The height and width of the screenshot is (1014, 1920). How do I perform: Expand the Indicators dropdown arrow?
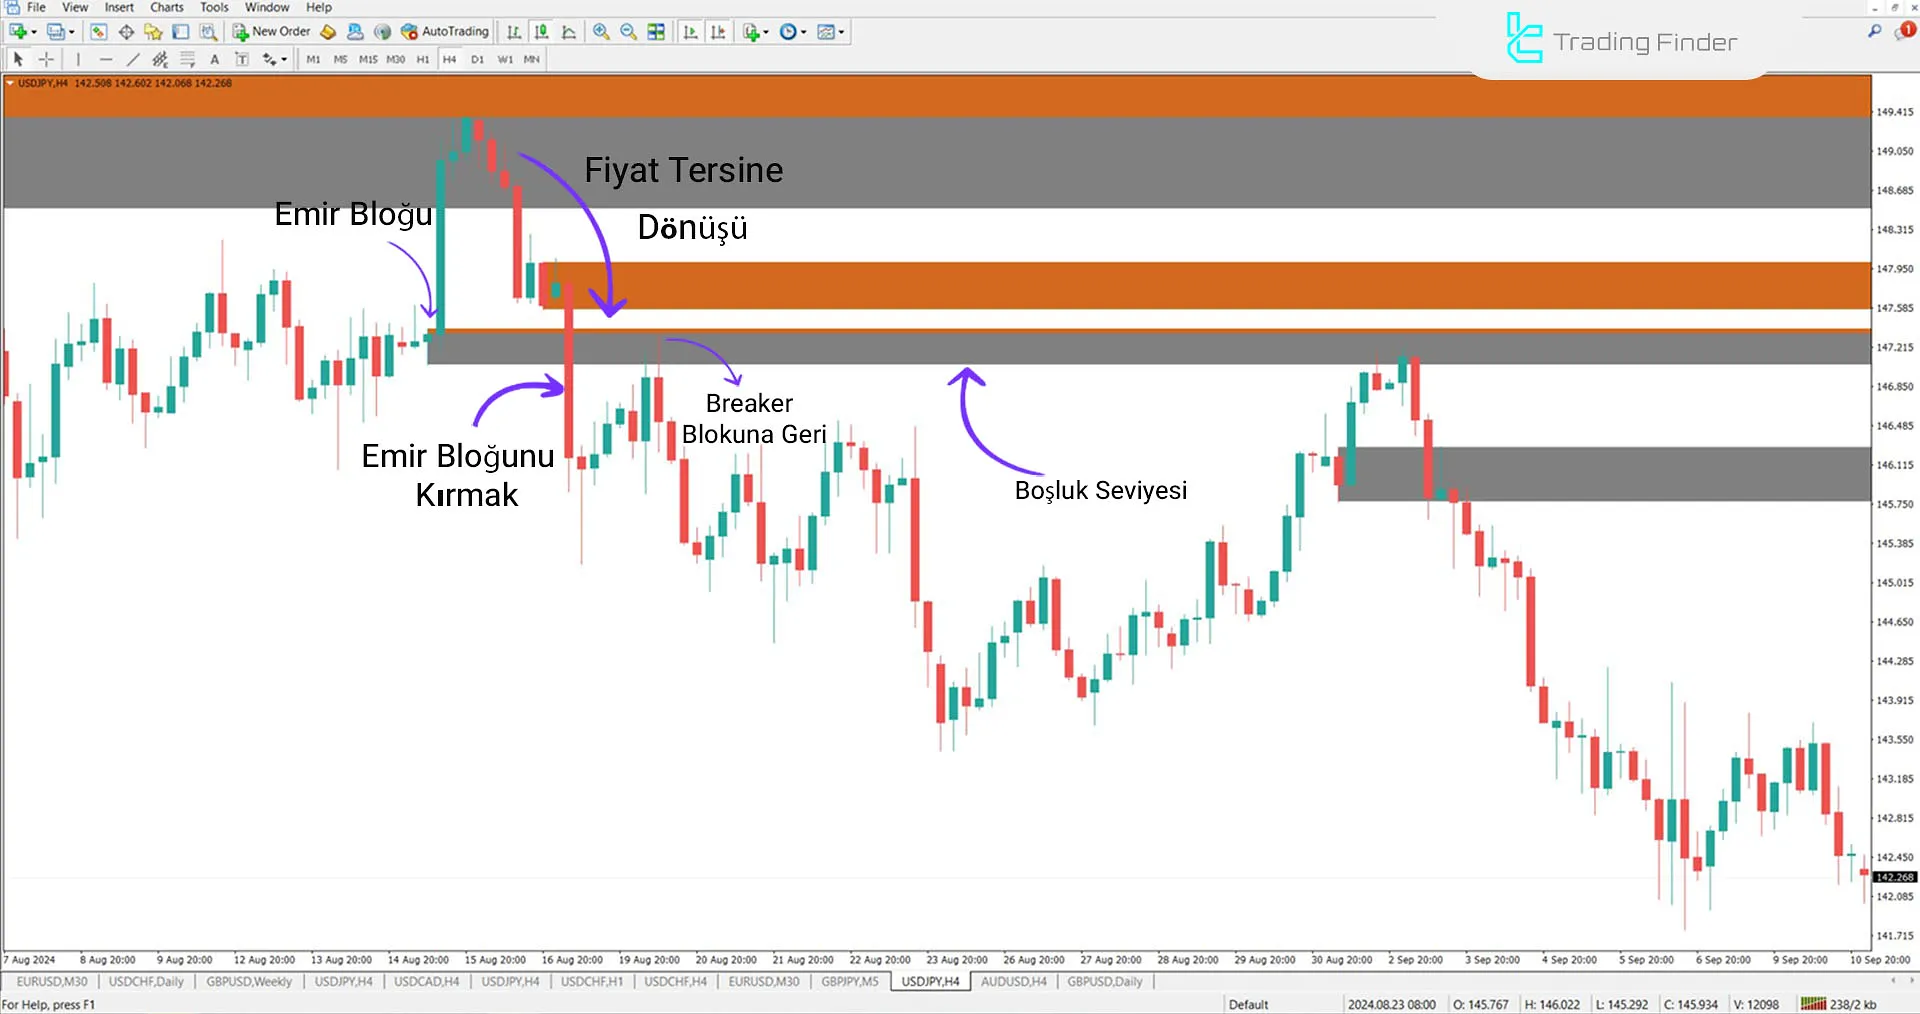[x=766, y=32]
